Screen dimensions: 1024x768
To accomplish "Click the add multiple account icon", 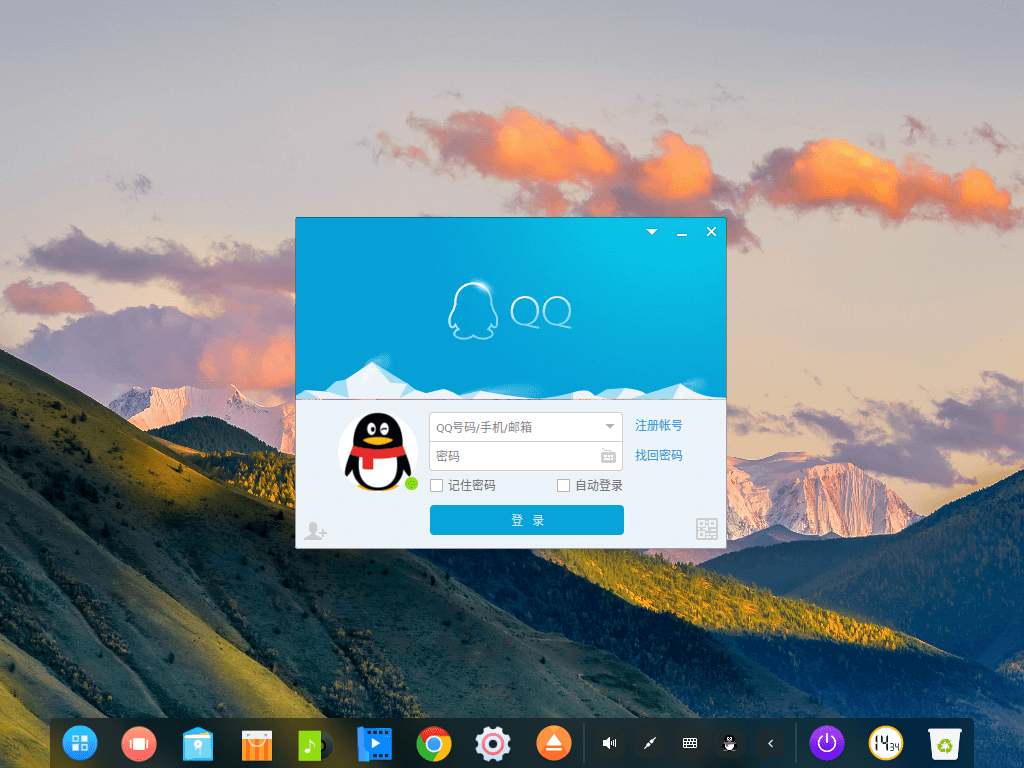I will 315,530.
